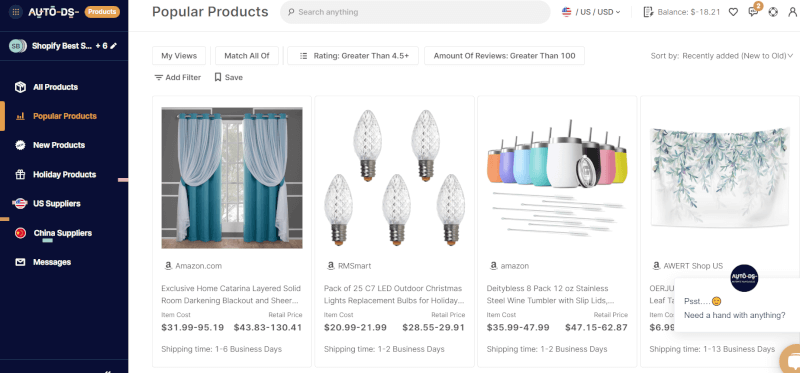This screenshot has height=373, width=800.
Task: Open the US / USD region dropdown
Action: point(591,12)
